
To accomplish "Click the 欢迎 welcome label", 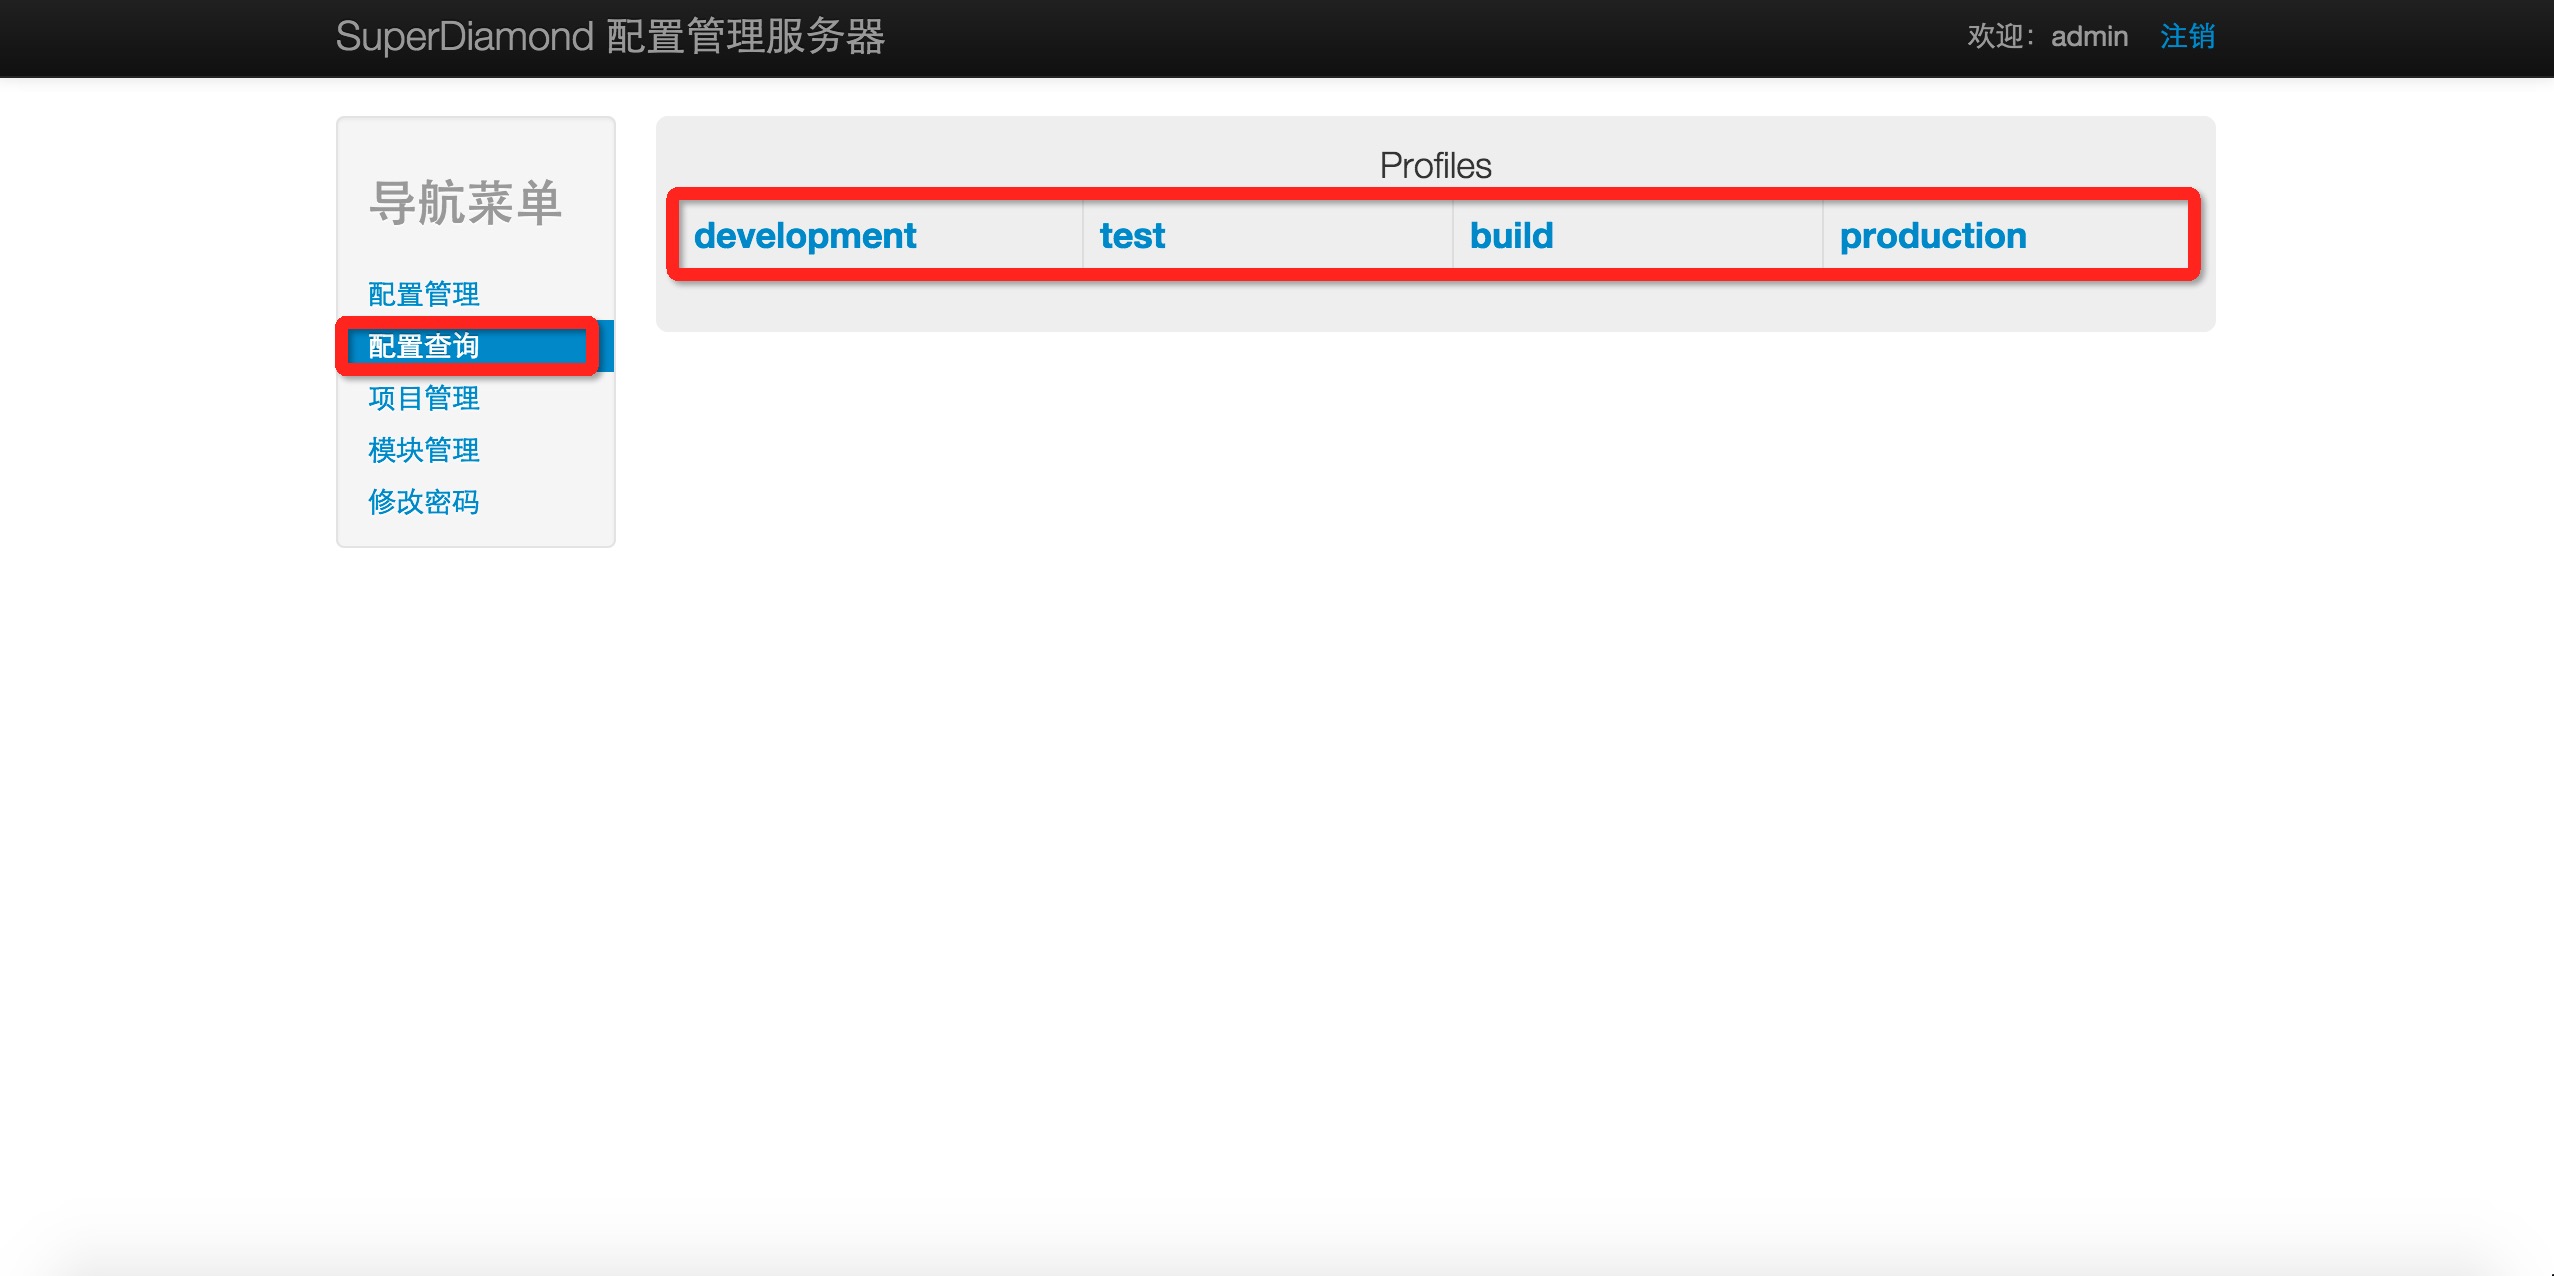I will click(1996, 37).
